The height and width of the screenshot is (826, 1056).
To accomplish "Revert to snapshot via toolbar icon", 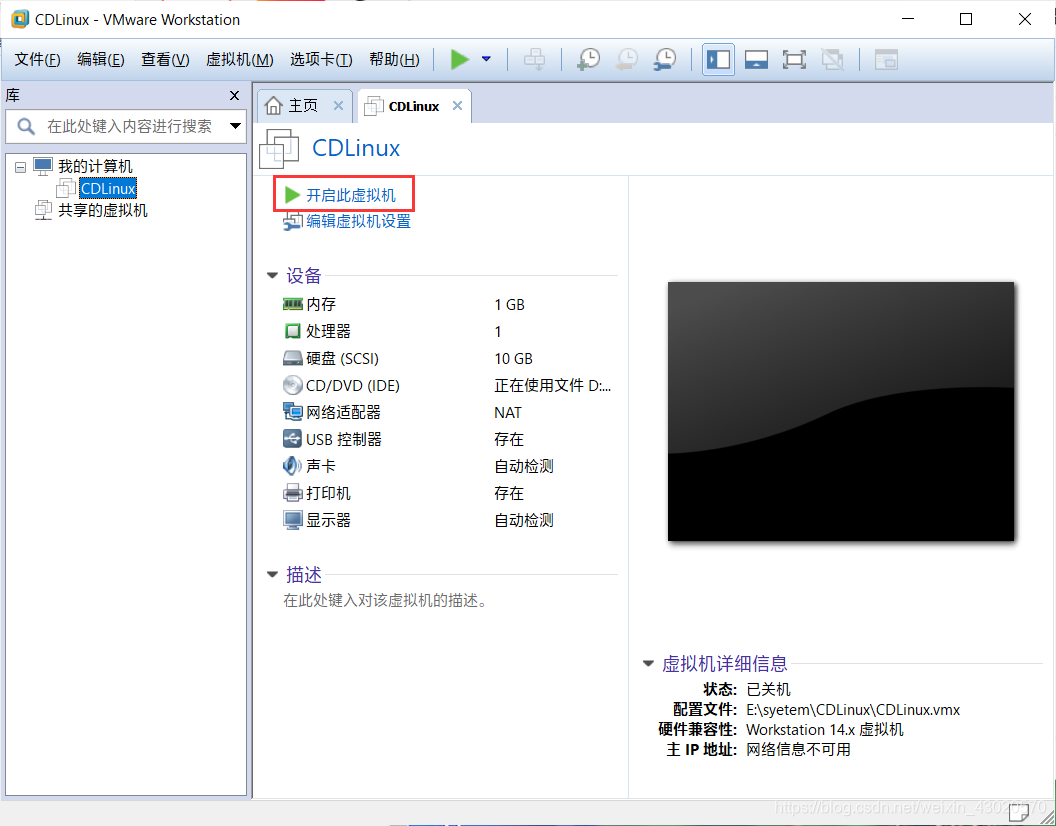I will click(x=626, y=59).
